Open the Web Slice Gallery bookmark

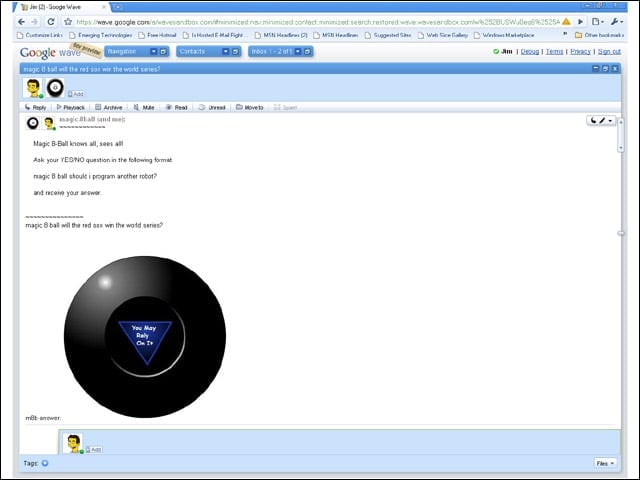pos(443,36)
